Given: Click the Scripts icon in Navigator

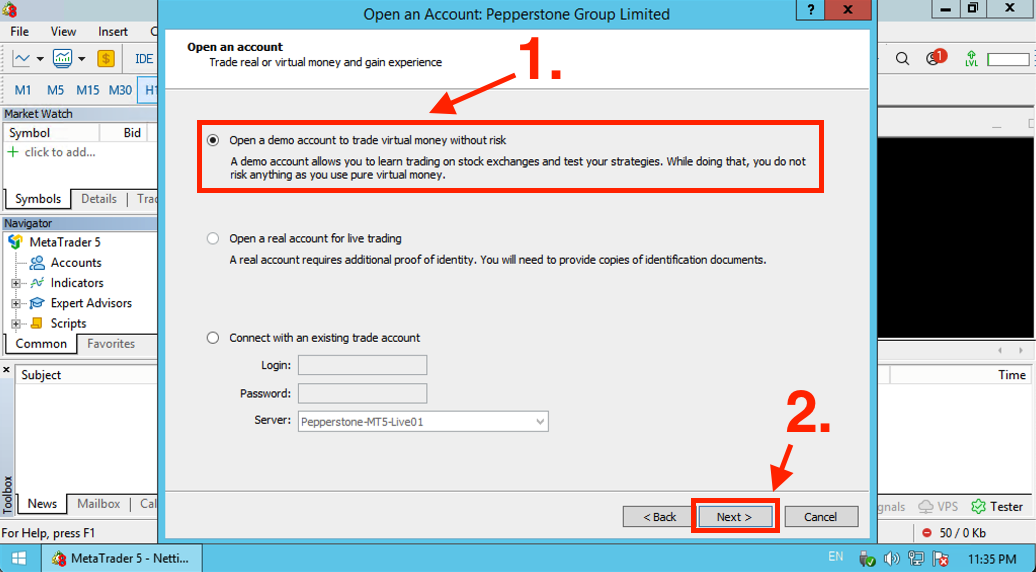Looking at the screenshot, I should click(x=37, y=323).
